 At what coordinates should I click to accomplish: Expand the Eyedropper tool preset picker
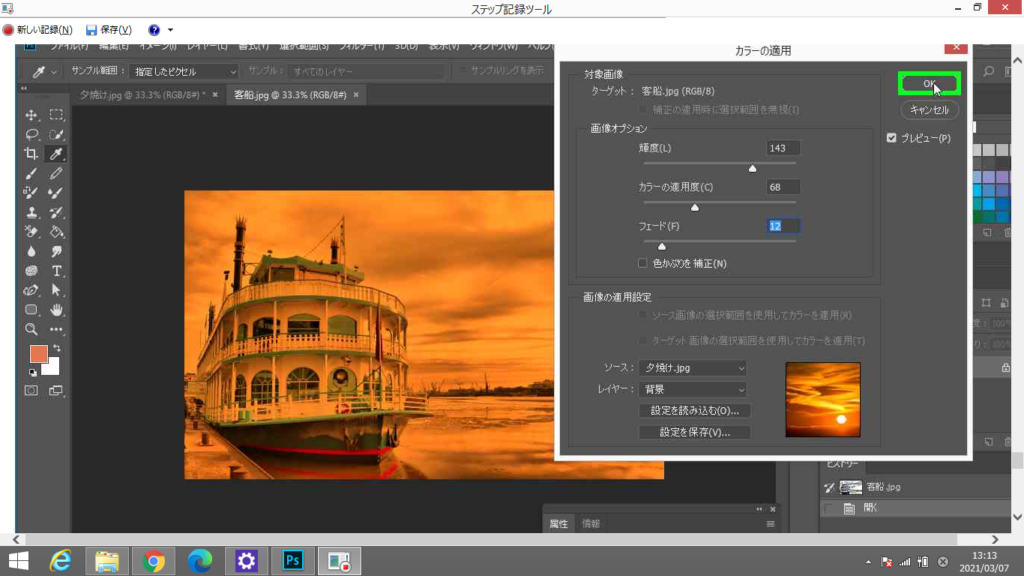click(54, 72)
